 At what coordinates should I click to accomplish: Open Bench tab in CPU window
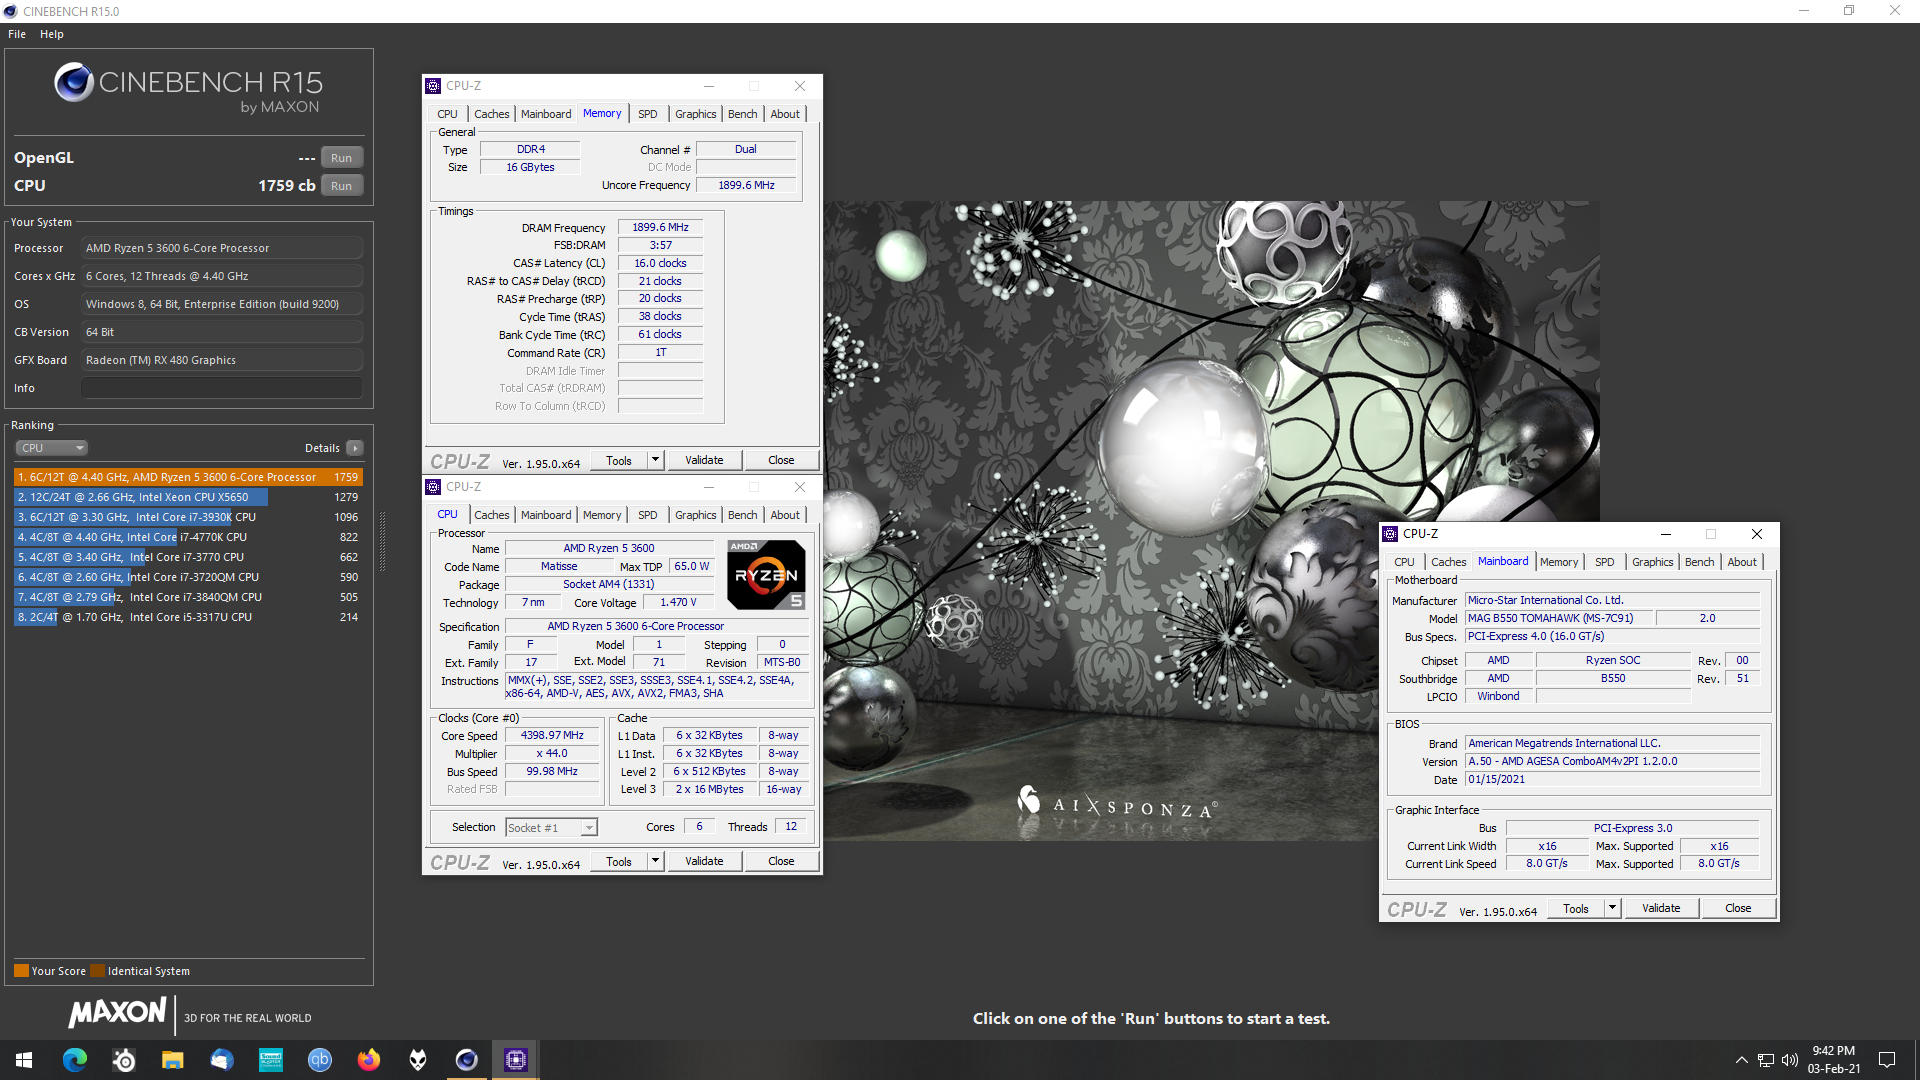point(743,515)
